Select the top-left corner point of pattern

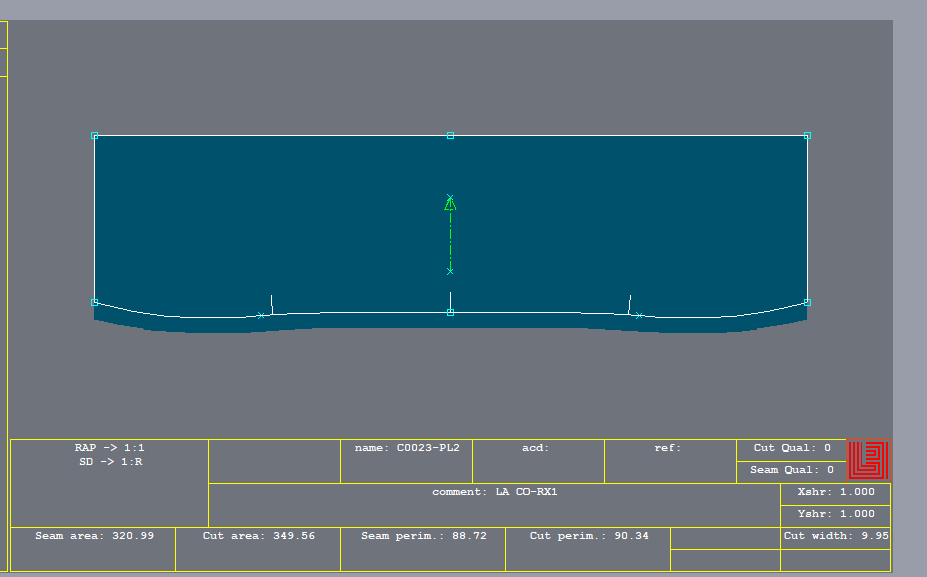pyautogui.click(x=95, y=136)
